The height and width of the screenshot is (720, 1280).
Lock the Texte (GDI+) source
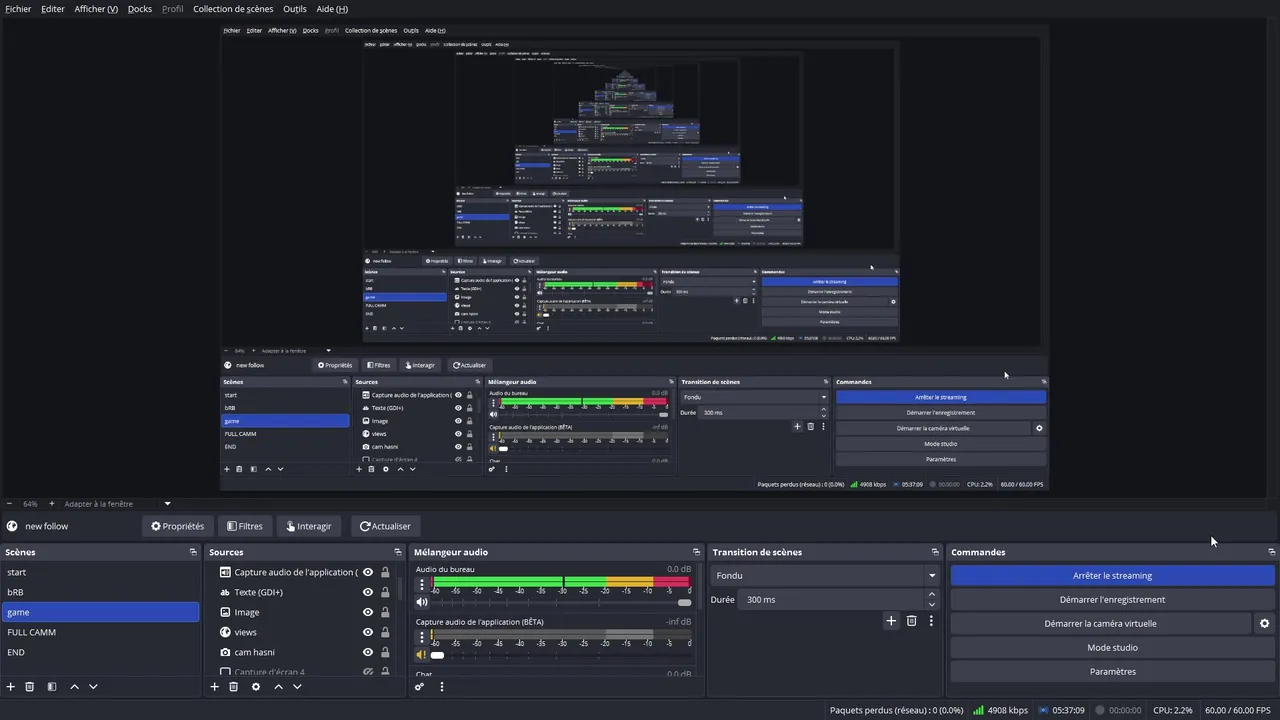tap(385, 592)
